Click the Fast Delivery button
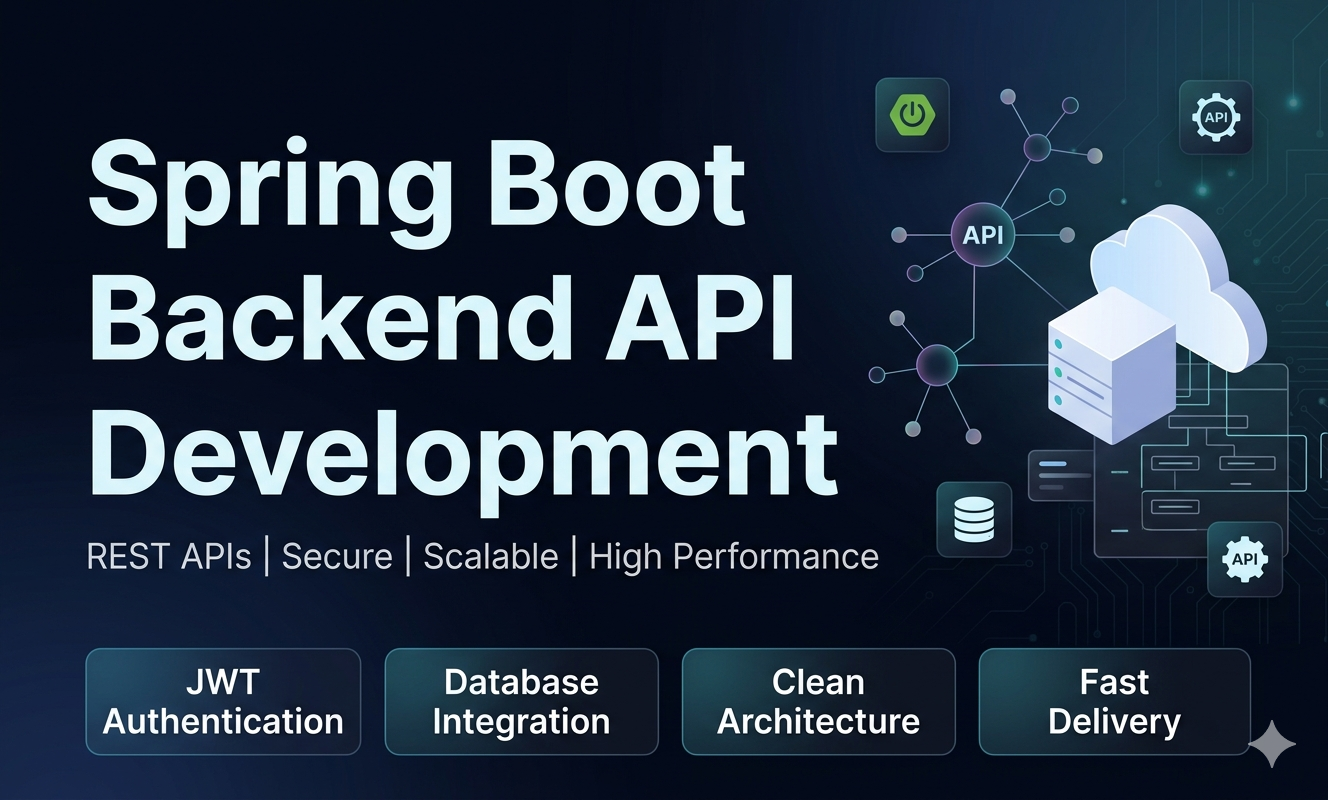 coord(1114,702)
